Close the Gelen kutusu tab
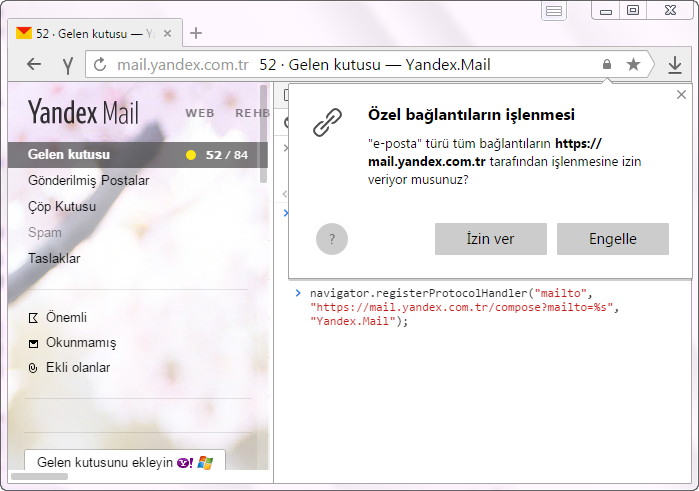This screenshot has width=699, height=491. (168, 33)
